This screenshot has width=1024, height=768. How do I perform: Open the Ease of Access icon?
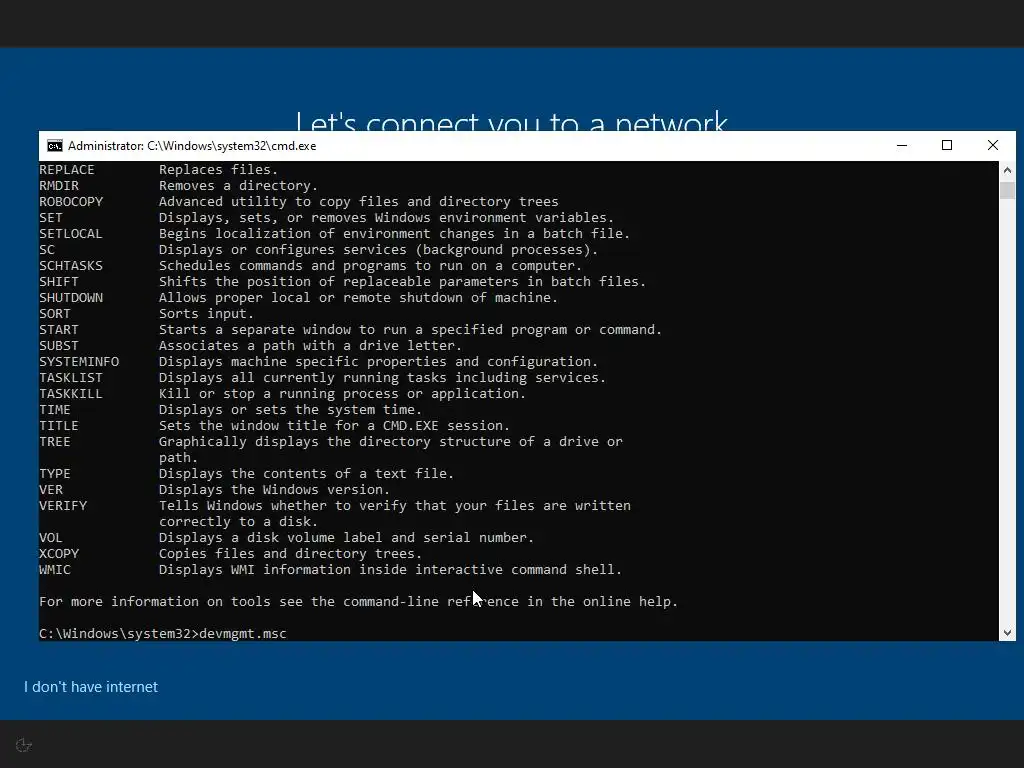24,745
